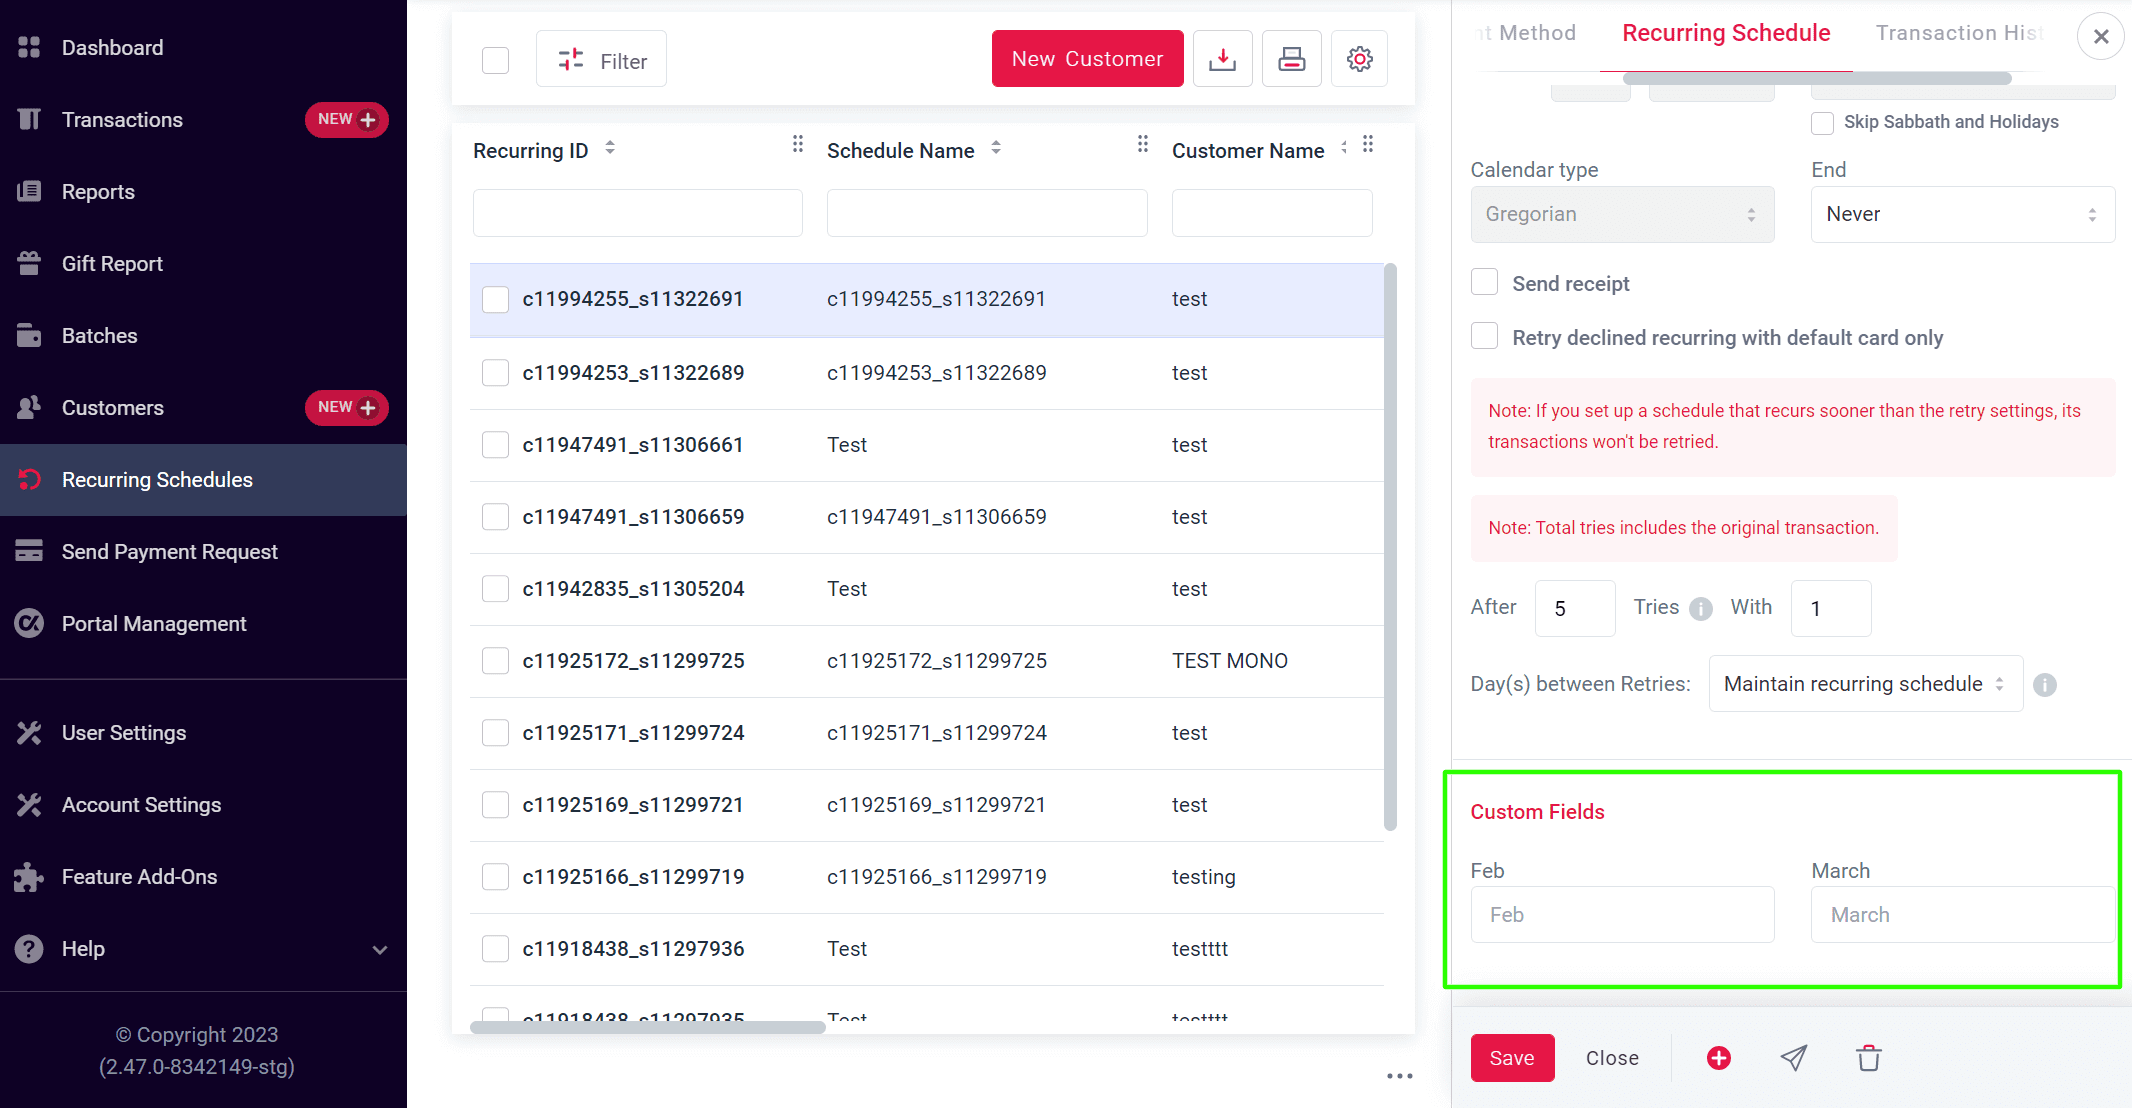The image size is (2132, 1108).
Task: Click the New Customer button
Action: tap(1087, 58)
